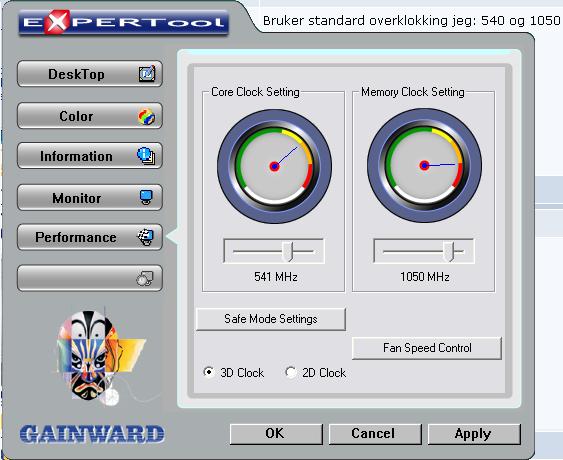Click the Performance checkered flag icon
Viewport: 563px width, 460px height.
point(145,237)
